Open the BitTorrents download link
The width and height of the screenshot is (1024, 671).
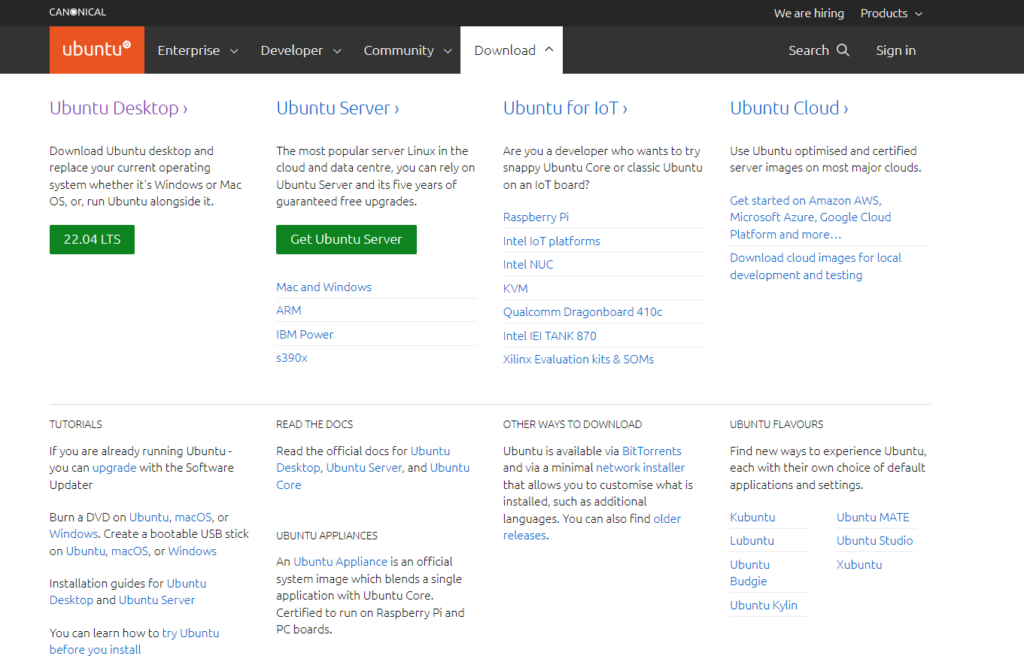tap(651, 451)
